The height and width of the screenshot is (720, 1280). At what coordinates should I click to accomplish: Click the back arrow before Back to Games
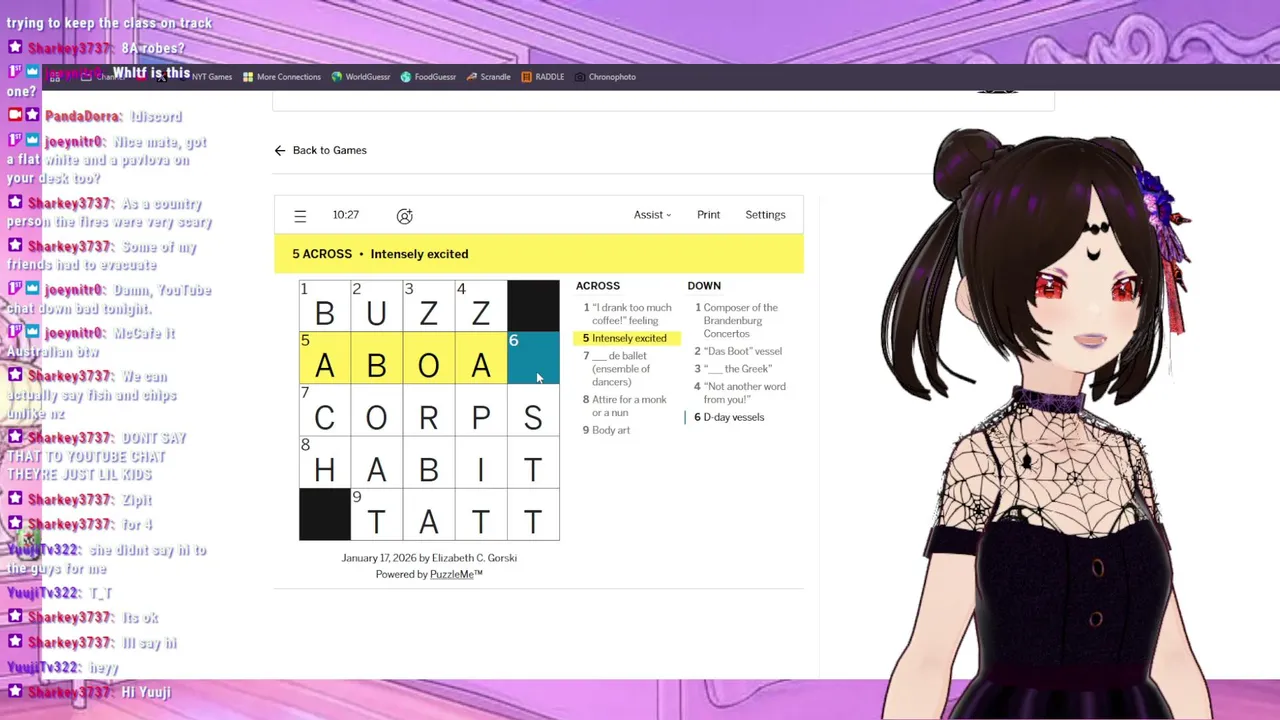[280, 151]
